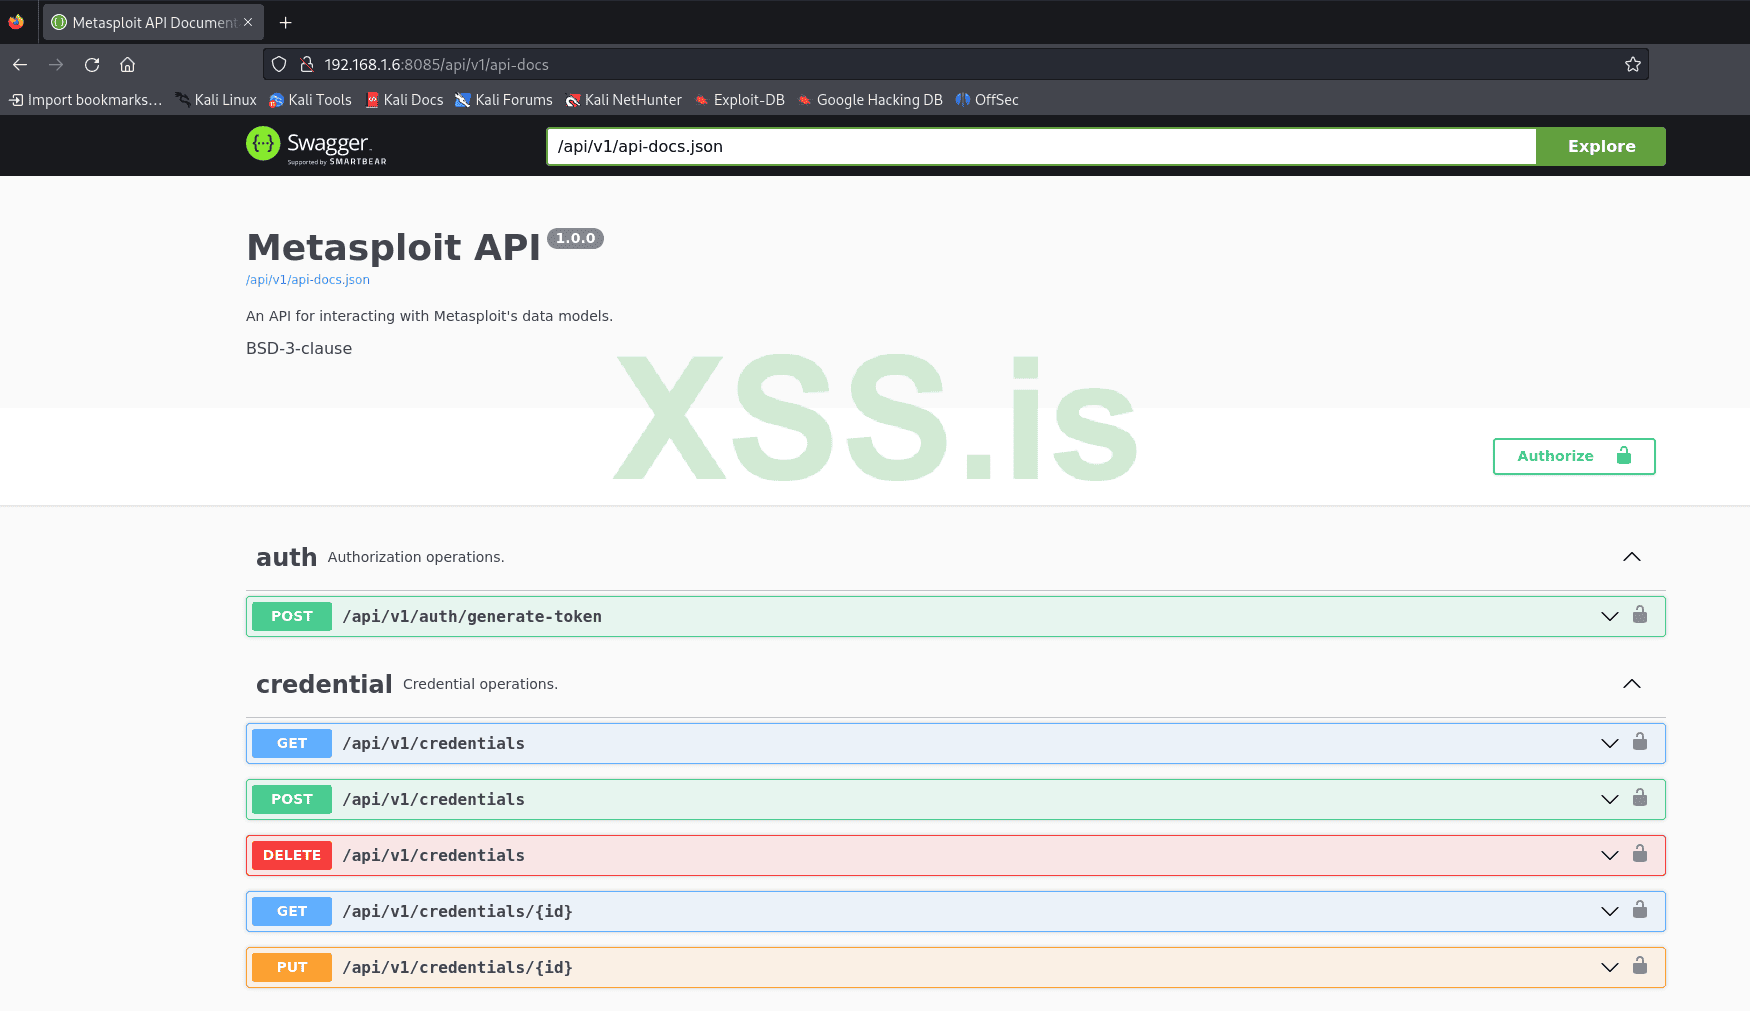Click the credential section heading
This screenshot has width=1750, height=1011.
(324, 684)
